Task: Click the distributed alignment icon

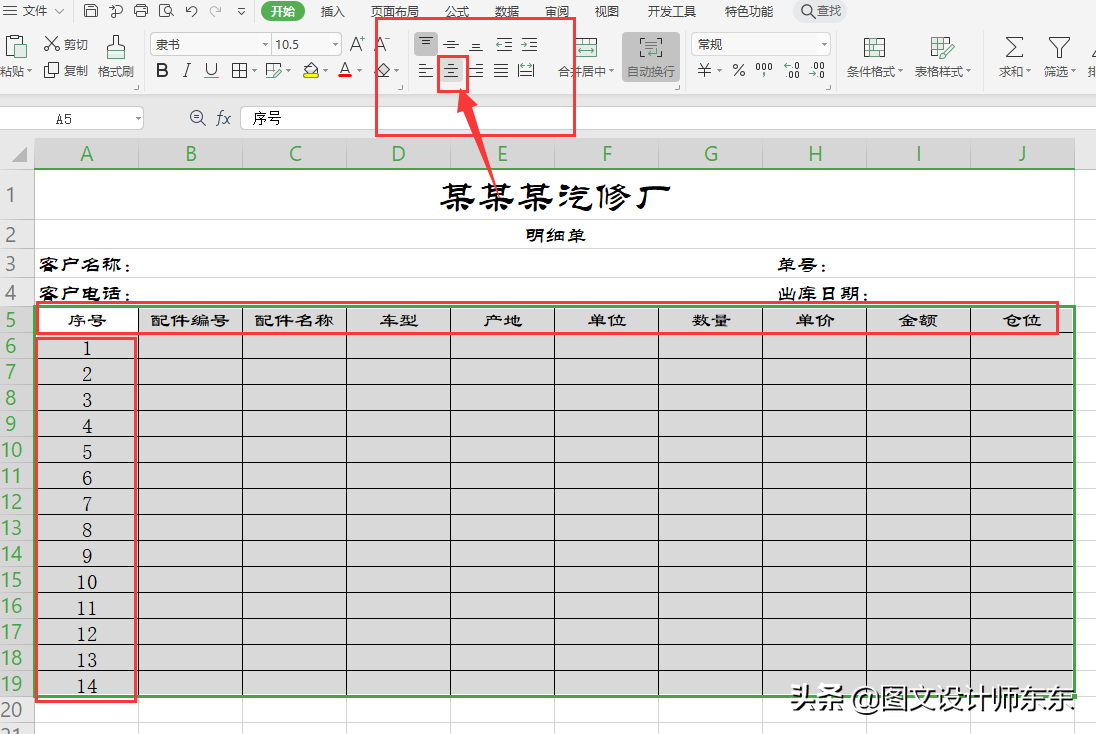Action: pyautogui.click(x=526, y=71)
